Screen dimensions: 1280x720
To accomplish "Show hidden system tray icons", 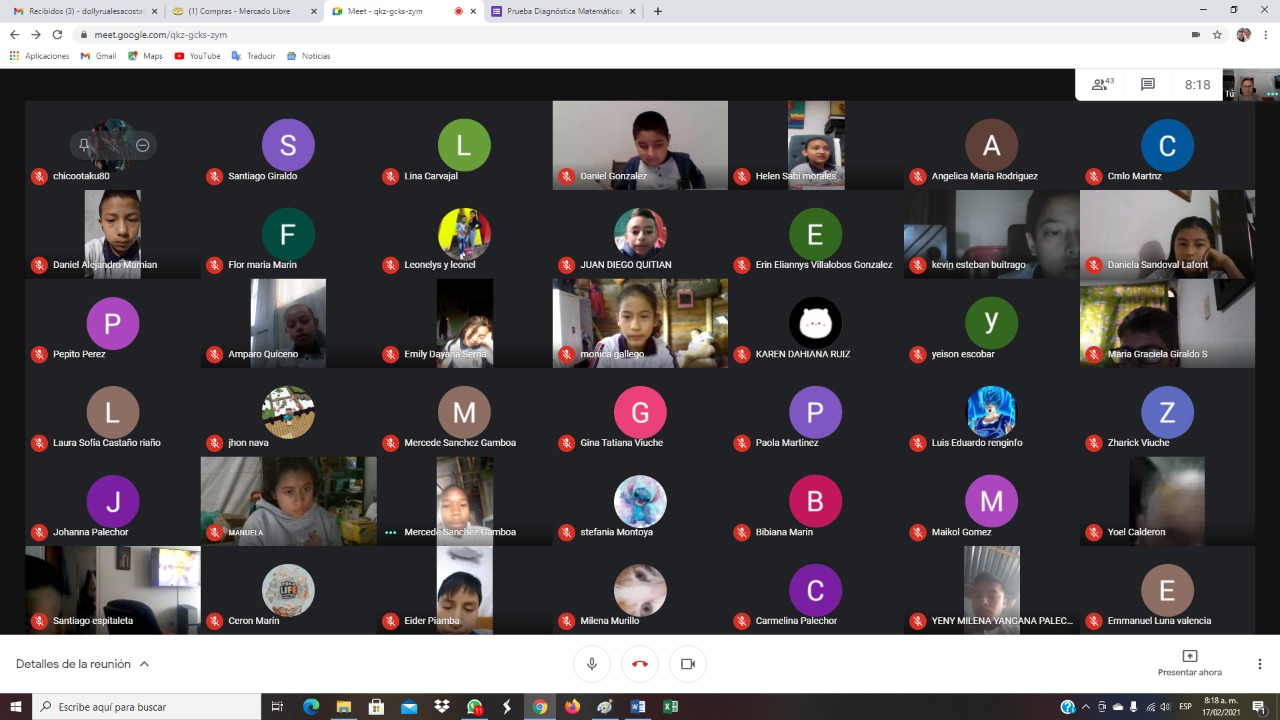I will (x=1086, y=707).
